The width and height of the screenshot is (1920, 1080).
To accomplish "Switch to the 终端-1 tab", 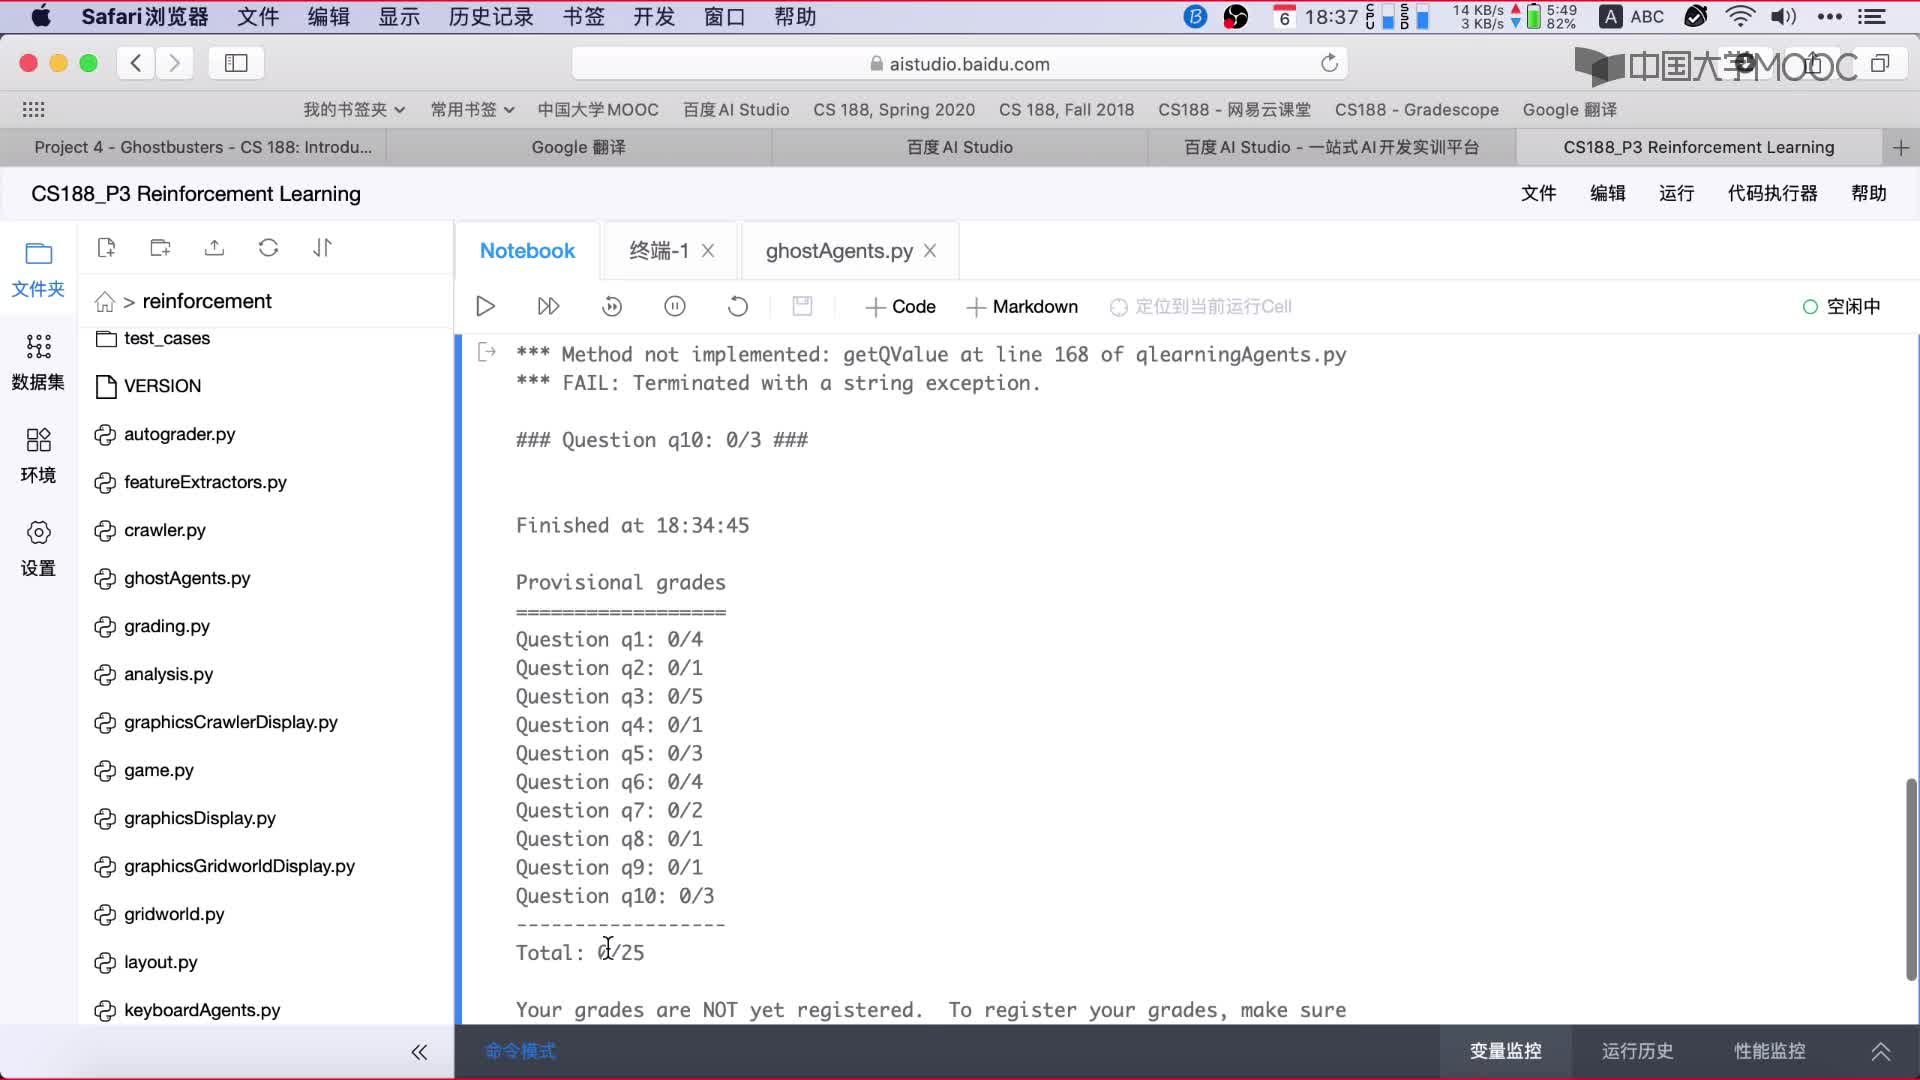I will (658, 251).
